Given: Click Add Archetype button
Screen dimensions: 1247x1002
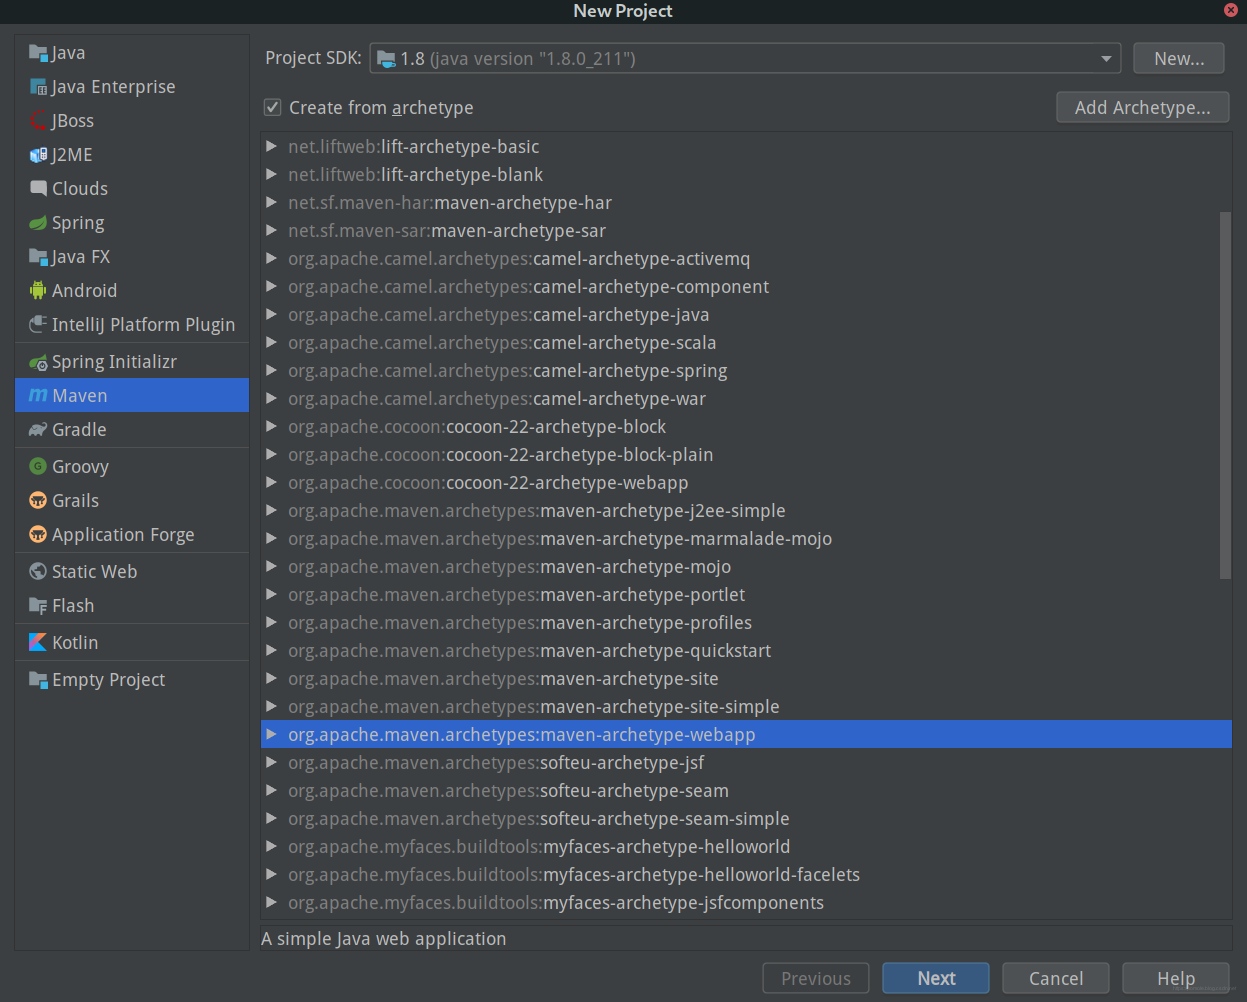Looking at the screenshot, I should pos(1143,107).
